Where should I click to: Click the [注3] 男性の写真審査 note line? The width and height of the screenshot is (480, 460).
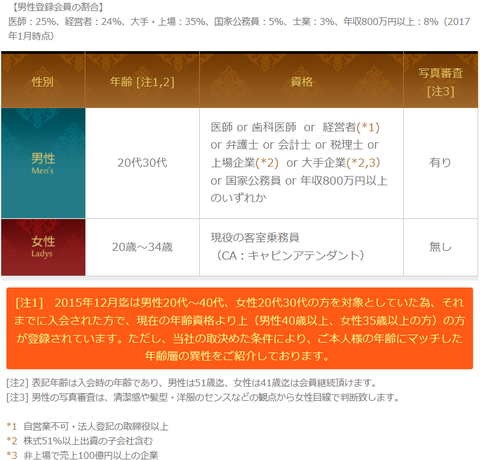tap(203, 397)
